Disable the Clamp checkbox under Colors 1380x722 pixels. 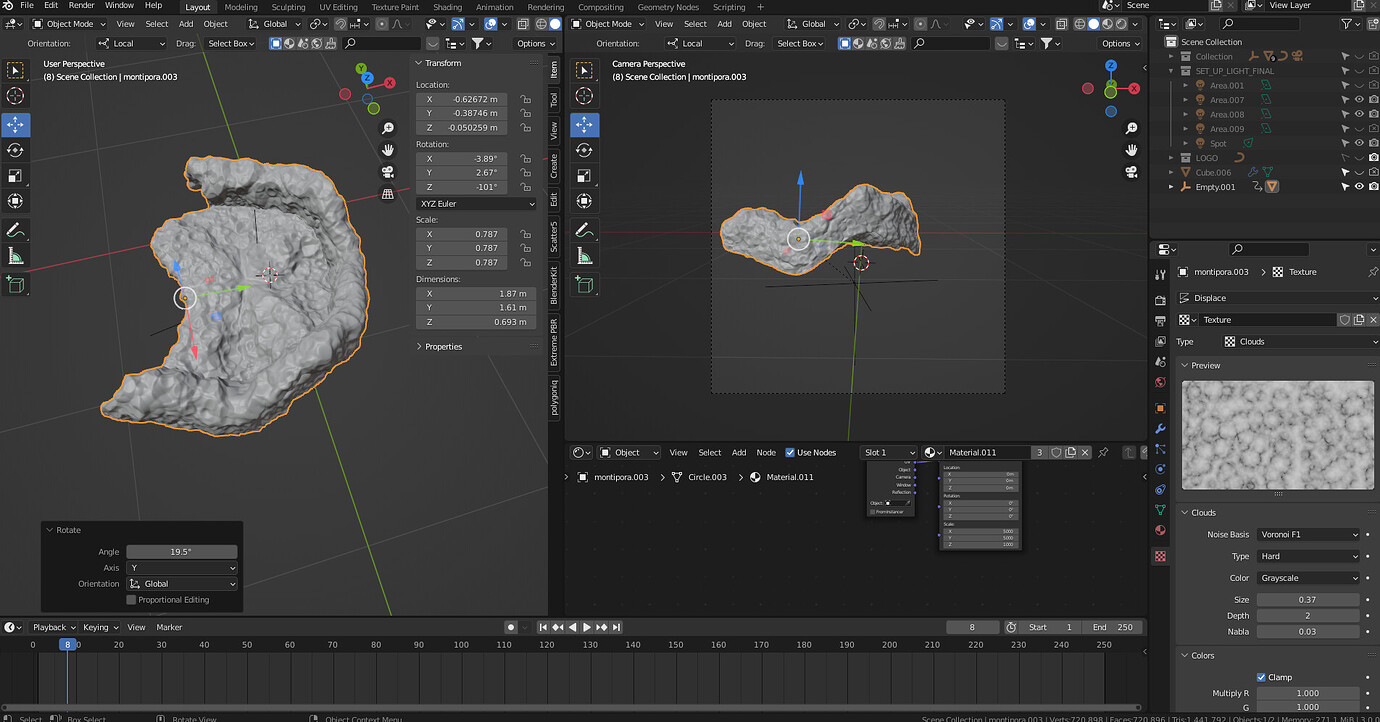(1260, 677)
